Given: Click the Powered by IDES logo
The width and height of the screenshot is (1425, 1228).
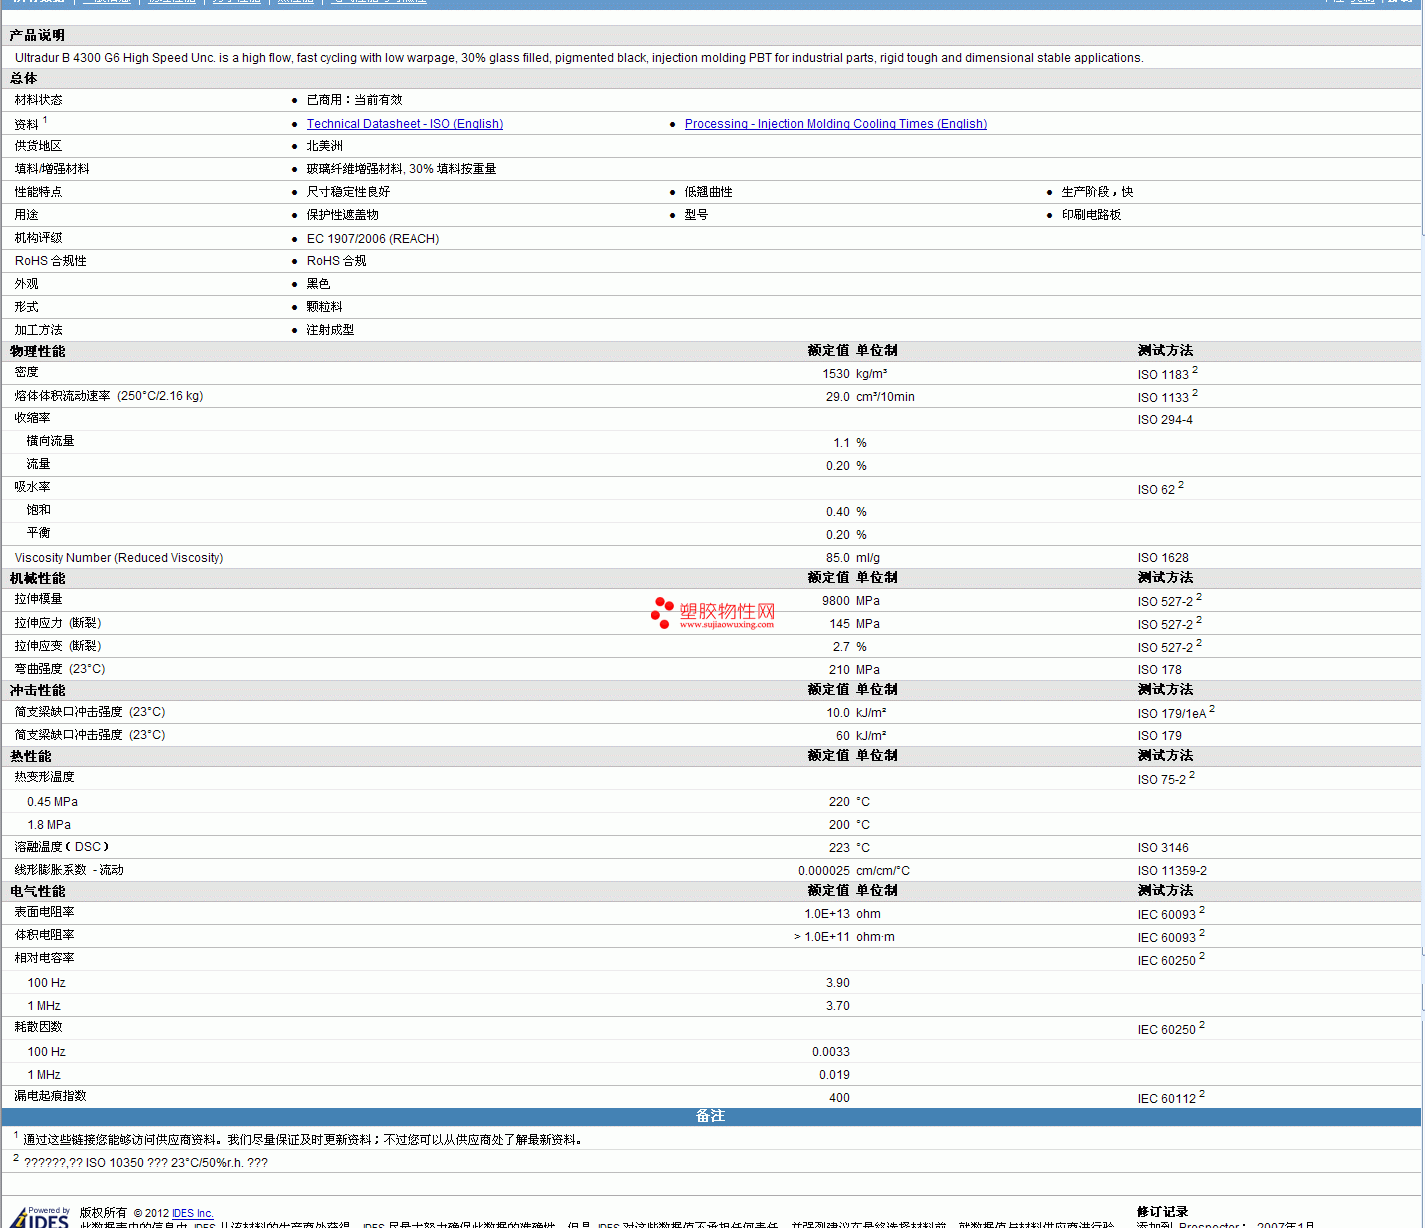Looking at the screenshot, I should click(42, 1217).
